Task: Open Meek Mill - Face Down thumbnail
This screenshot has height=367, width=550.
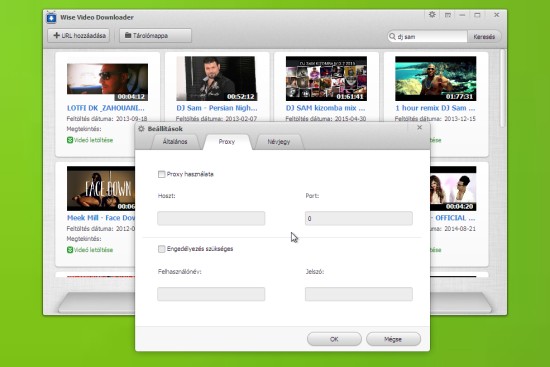Action: [x=101, y=188]
